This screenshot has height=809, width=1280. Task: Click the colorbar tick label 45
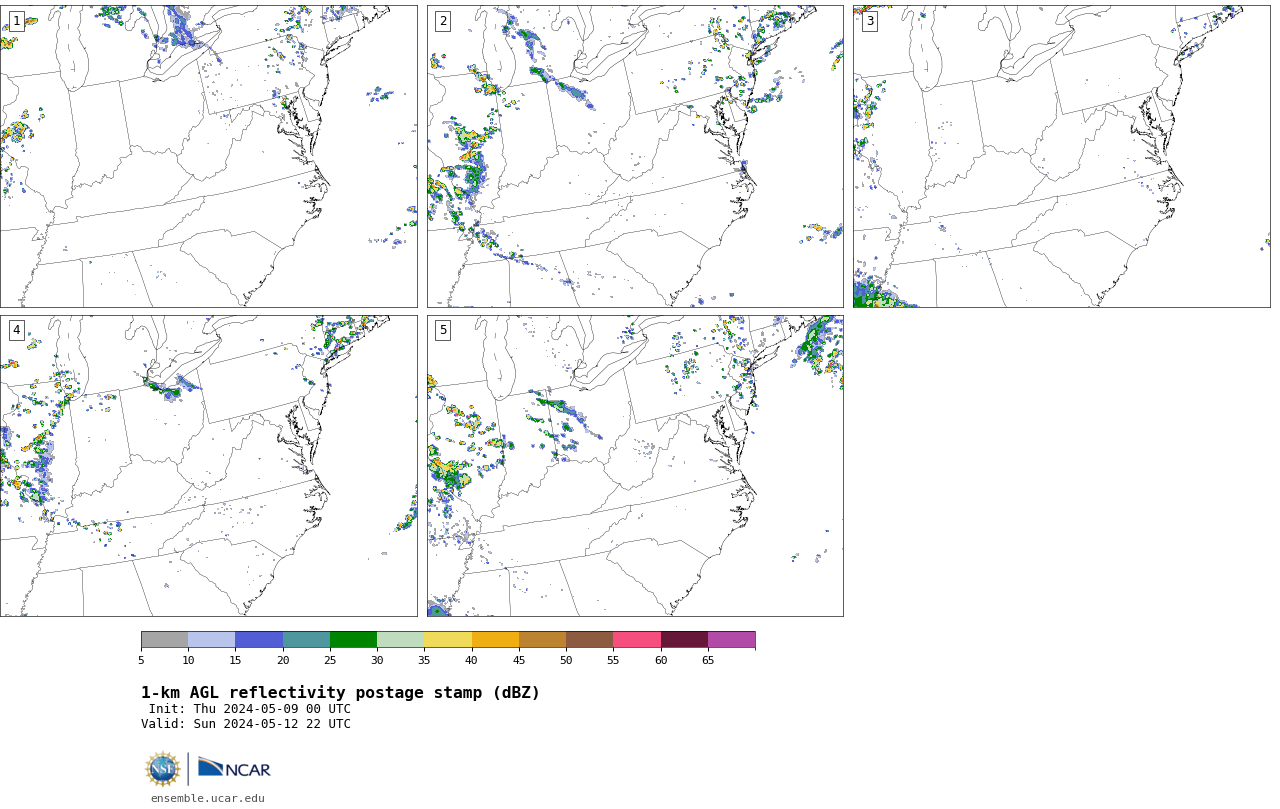point(519,660)
